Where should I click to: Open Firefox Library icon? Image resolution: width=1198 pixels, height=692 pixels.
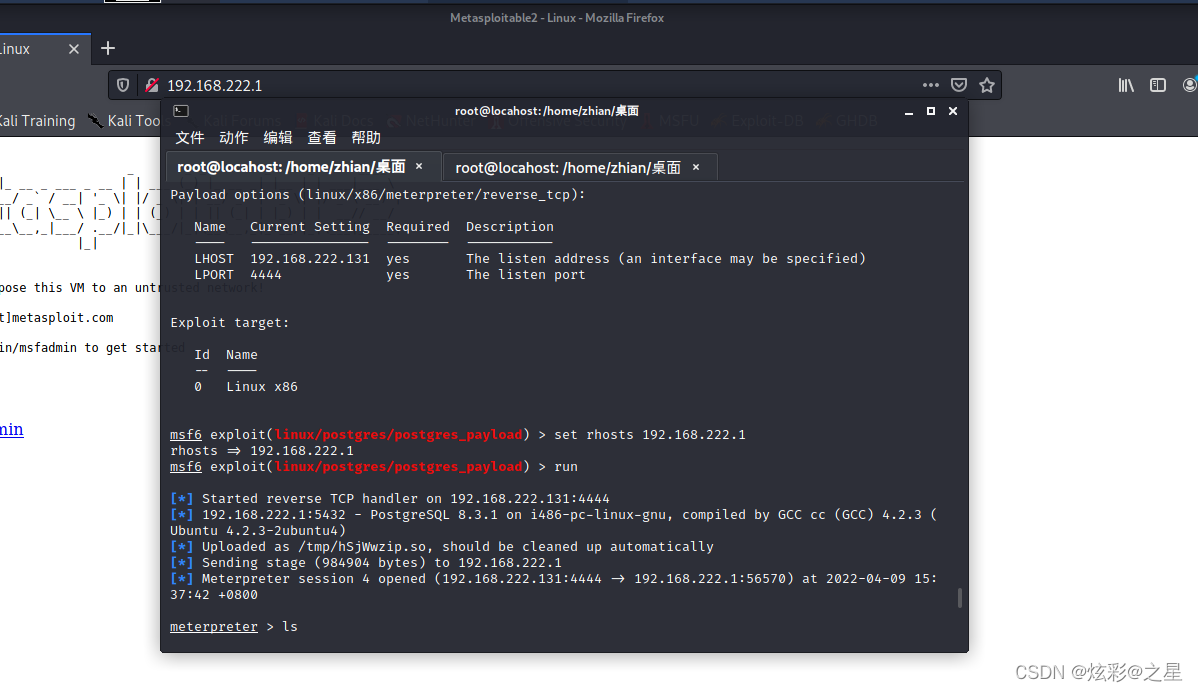1126,85
